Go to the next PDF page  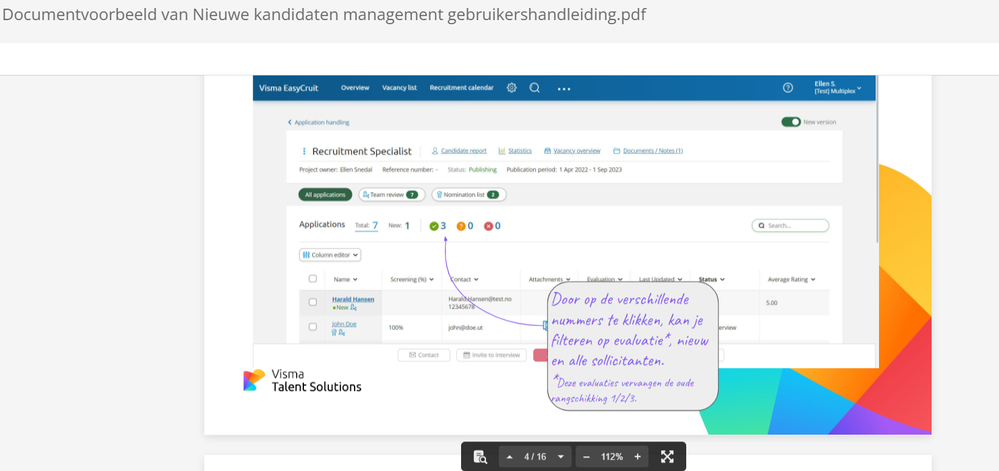pyautogui.click(x=561, y=456)
